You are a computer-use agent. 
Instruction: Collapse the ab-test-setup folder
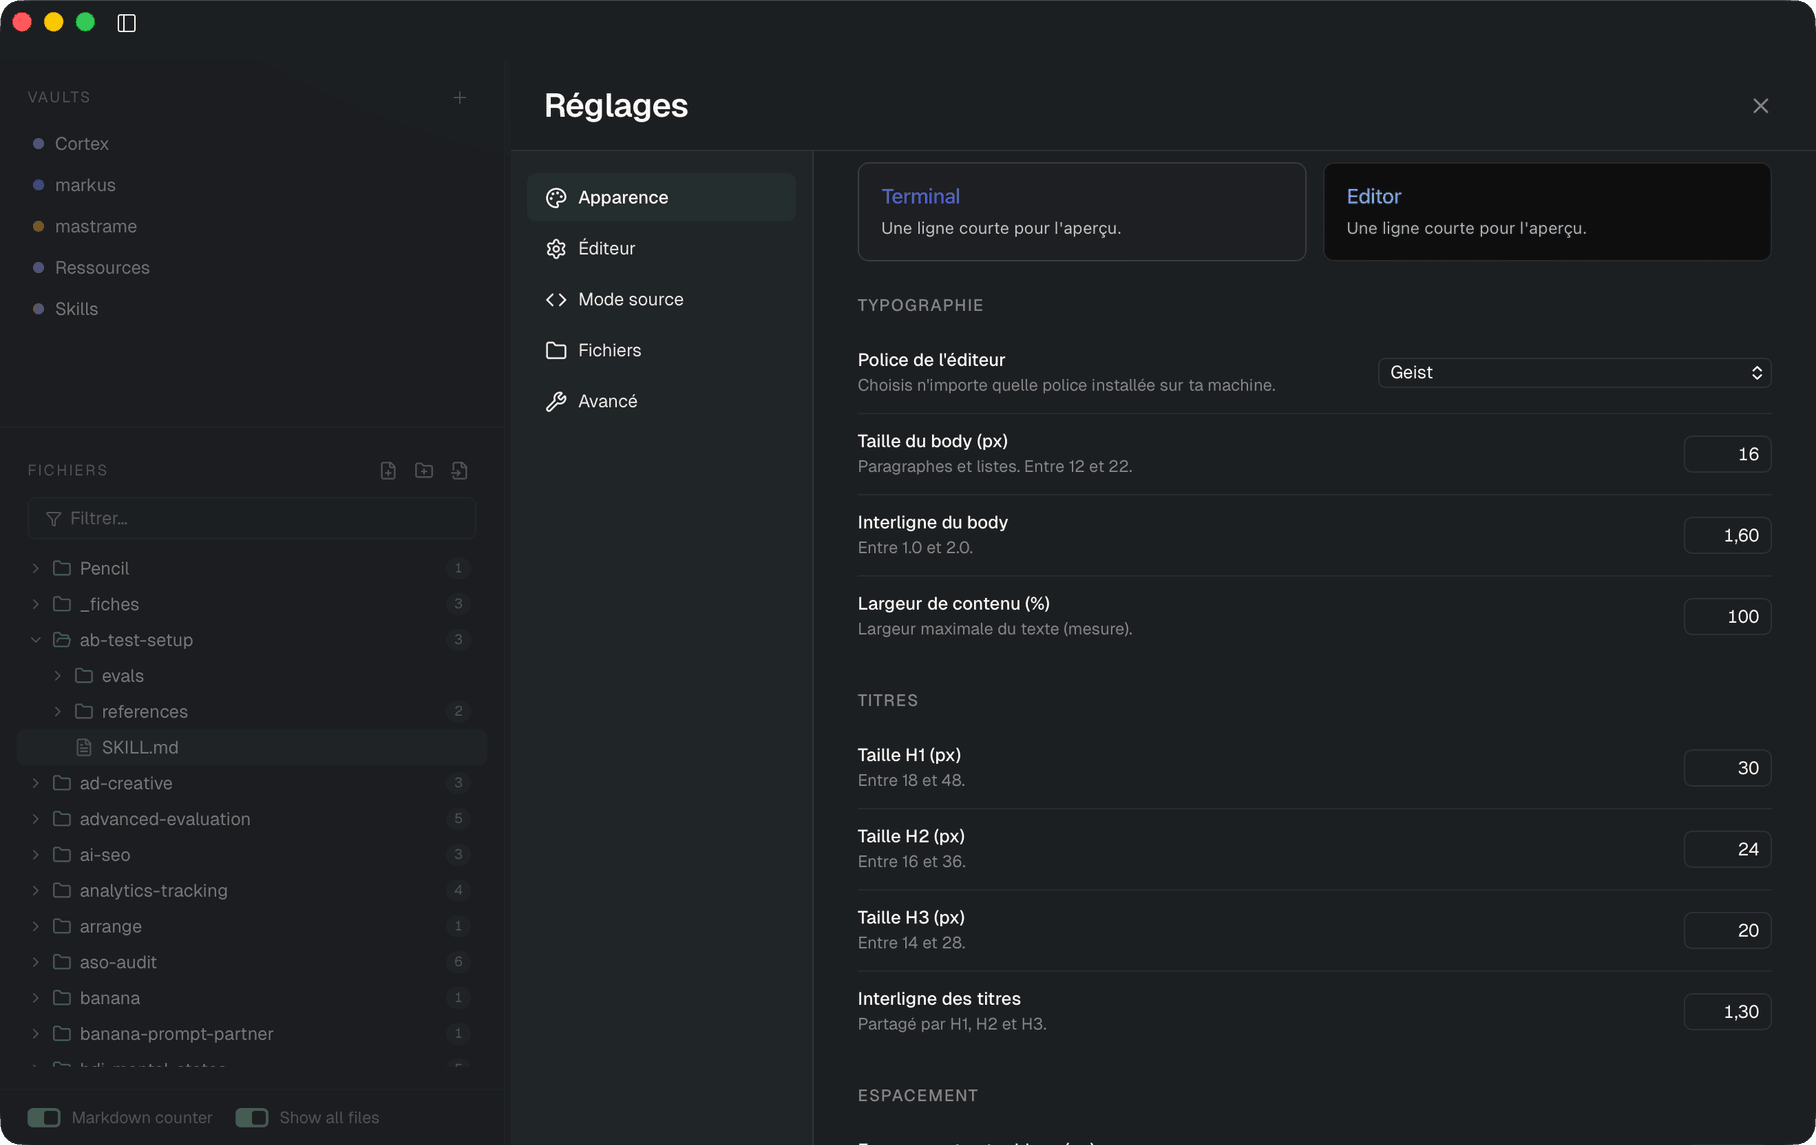36,640
